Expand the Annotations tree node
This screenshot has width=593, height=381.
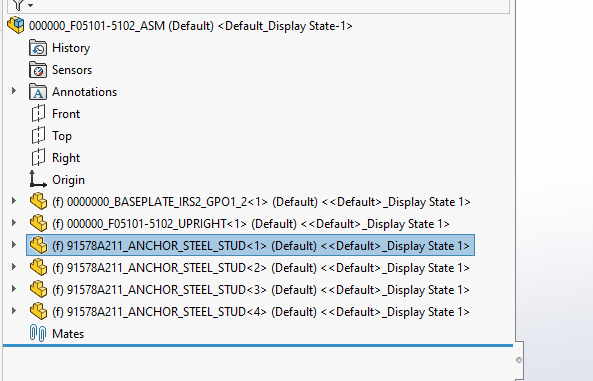(x=14, y=91)
